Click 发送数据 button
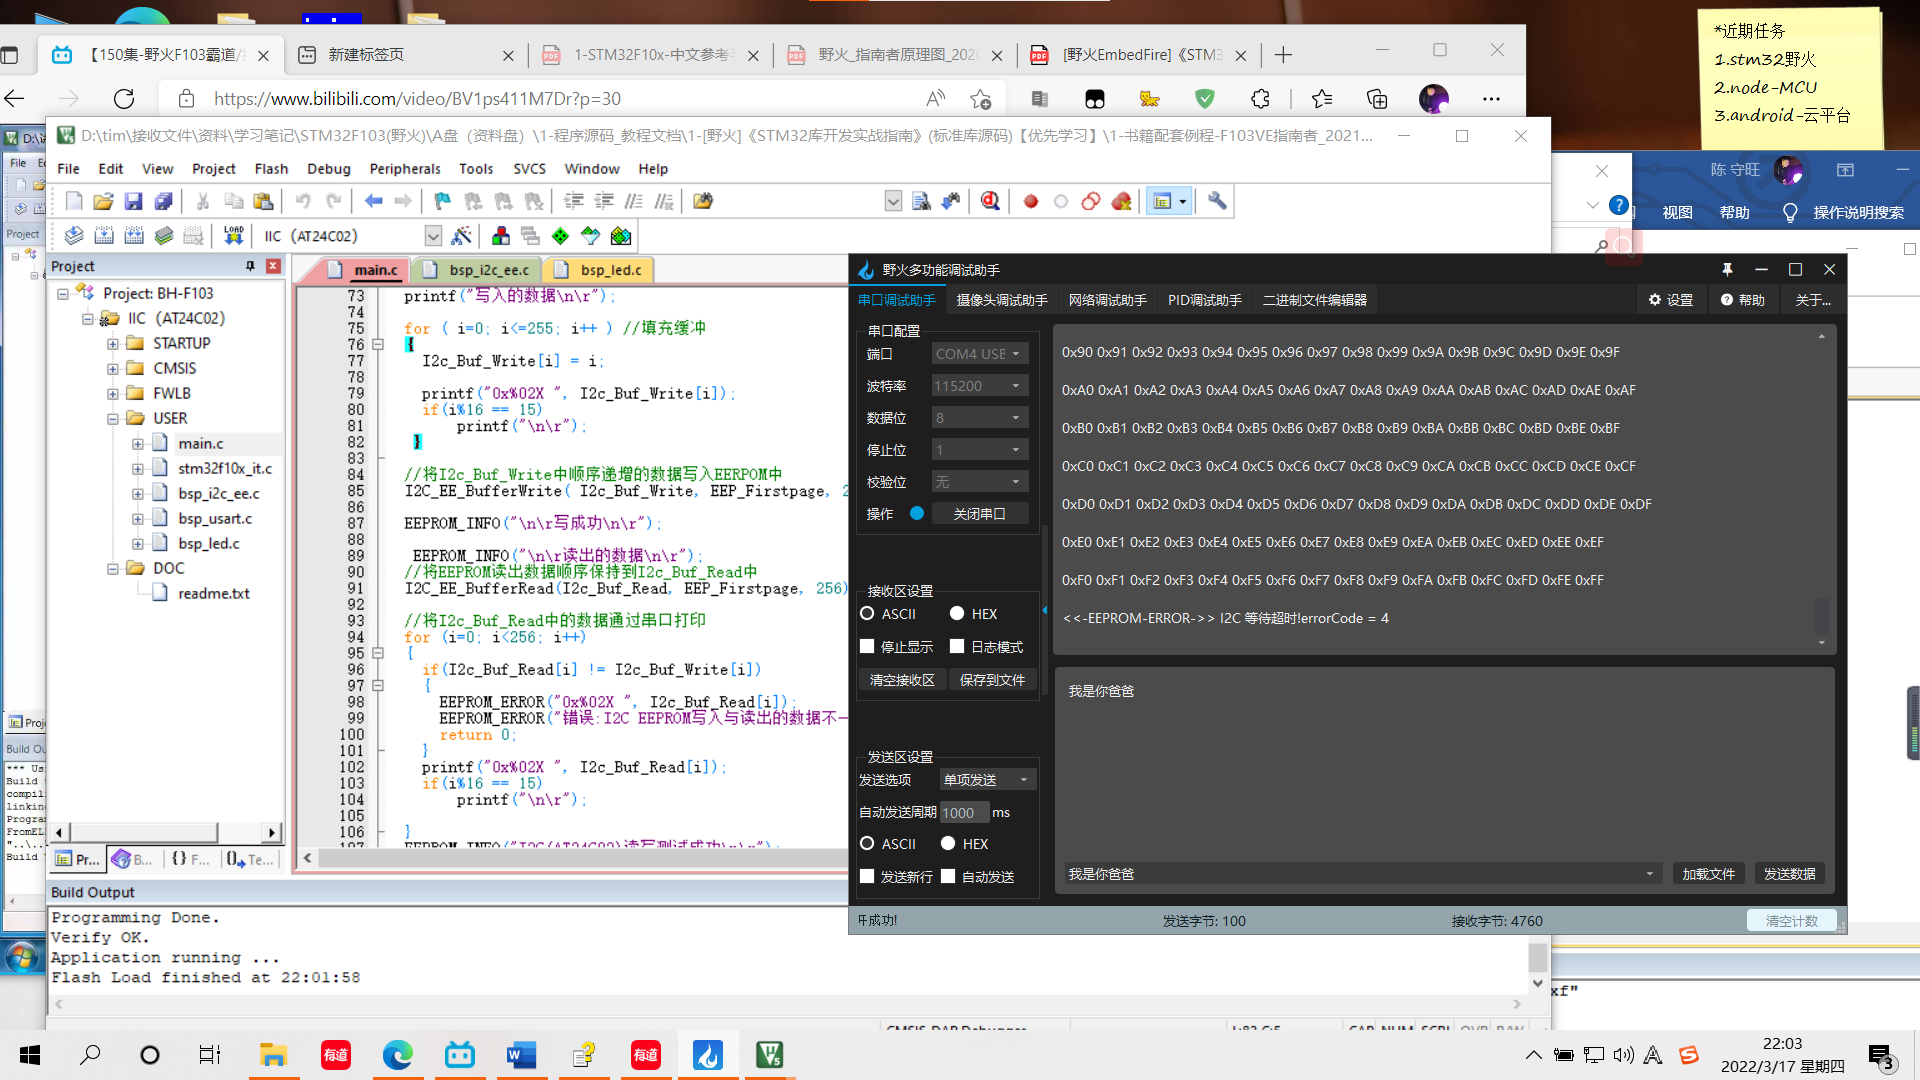This screenshot has width=1920, height=1080. click(1789, 874)
